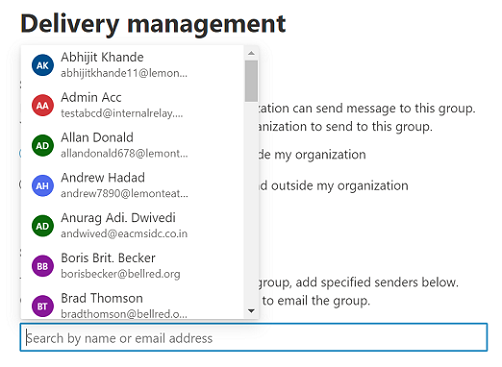This screenshot has height=367, width=502.
Task: Click email bradthomson@bellred.o...
Action: [x=124, y=314]
